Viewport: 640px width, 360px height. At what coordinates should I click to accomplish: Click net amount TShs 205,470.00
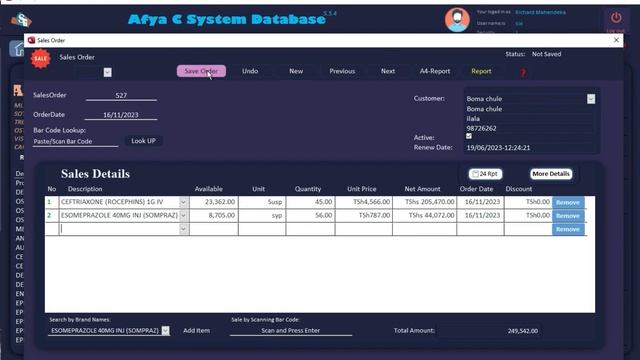(x=424, y=202)
